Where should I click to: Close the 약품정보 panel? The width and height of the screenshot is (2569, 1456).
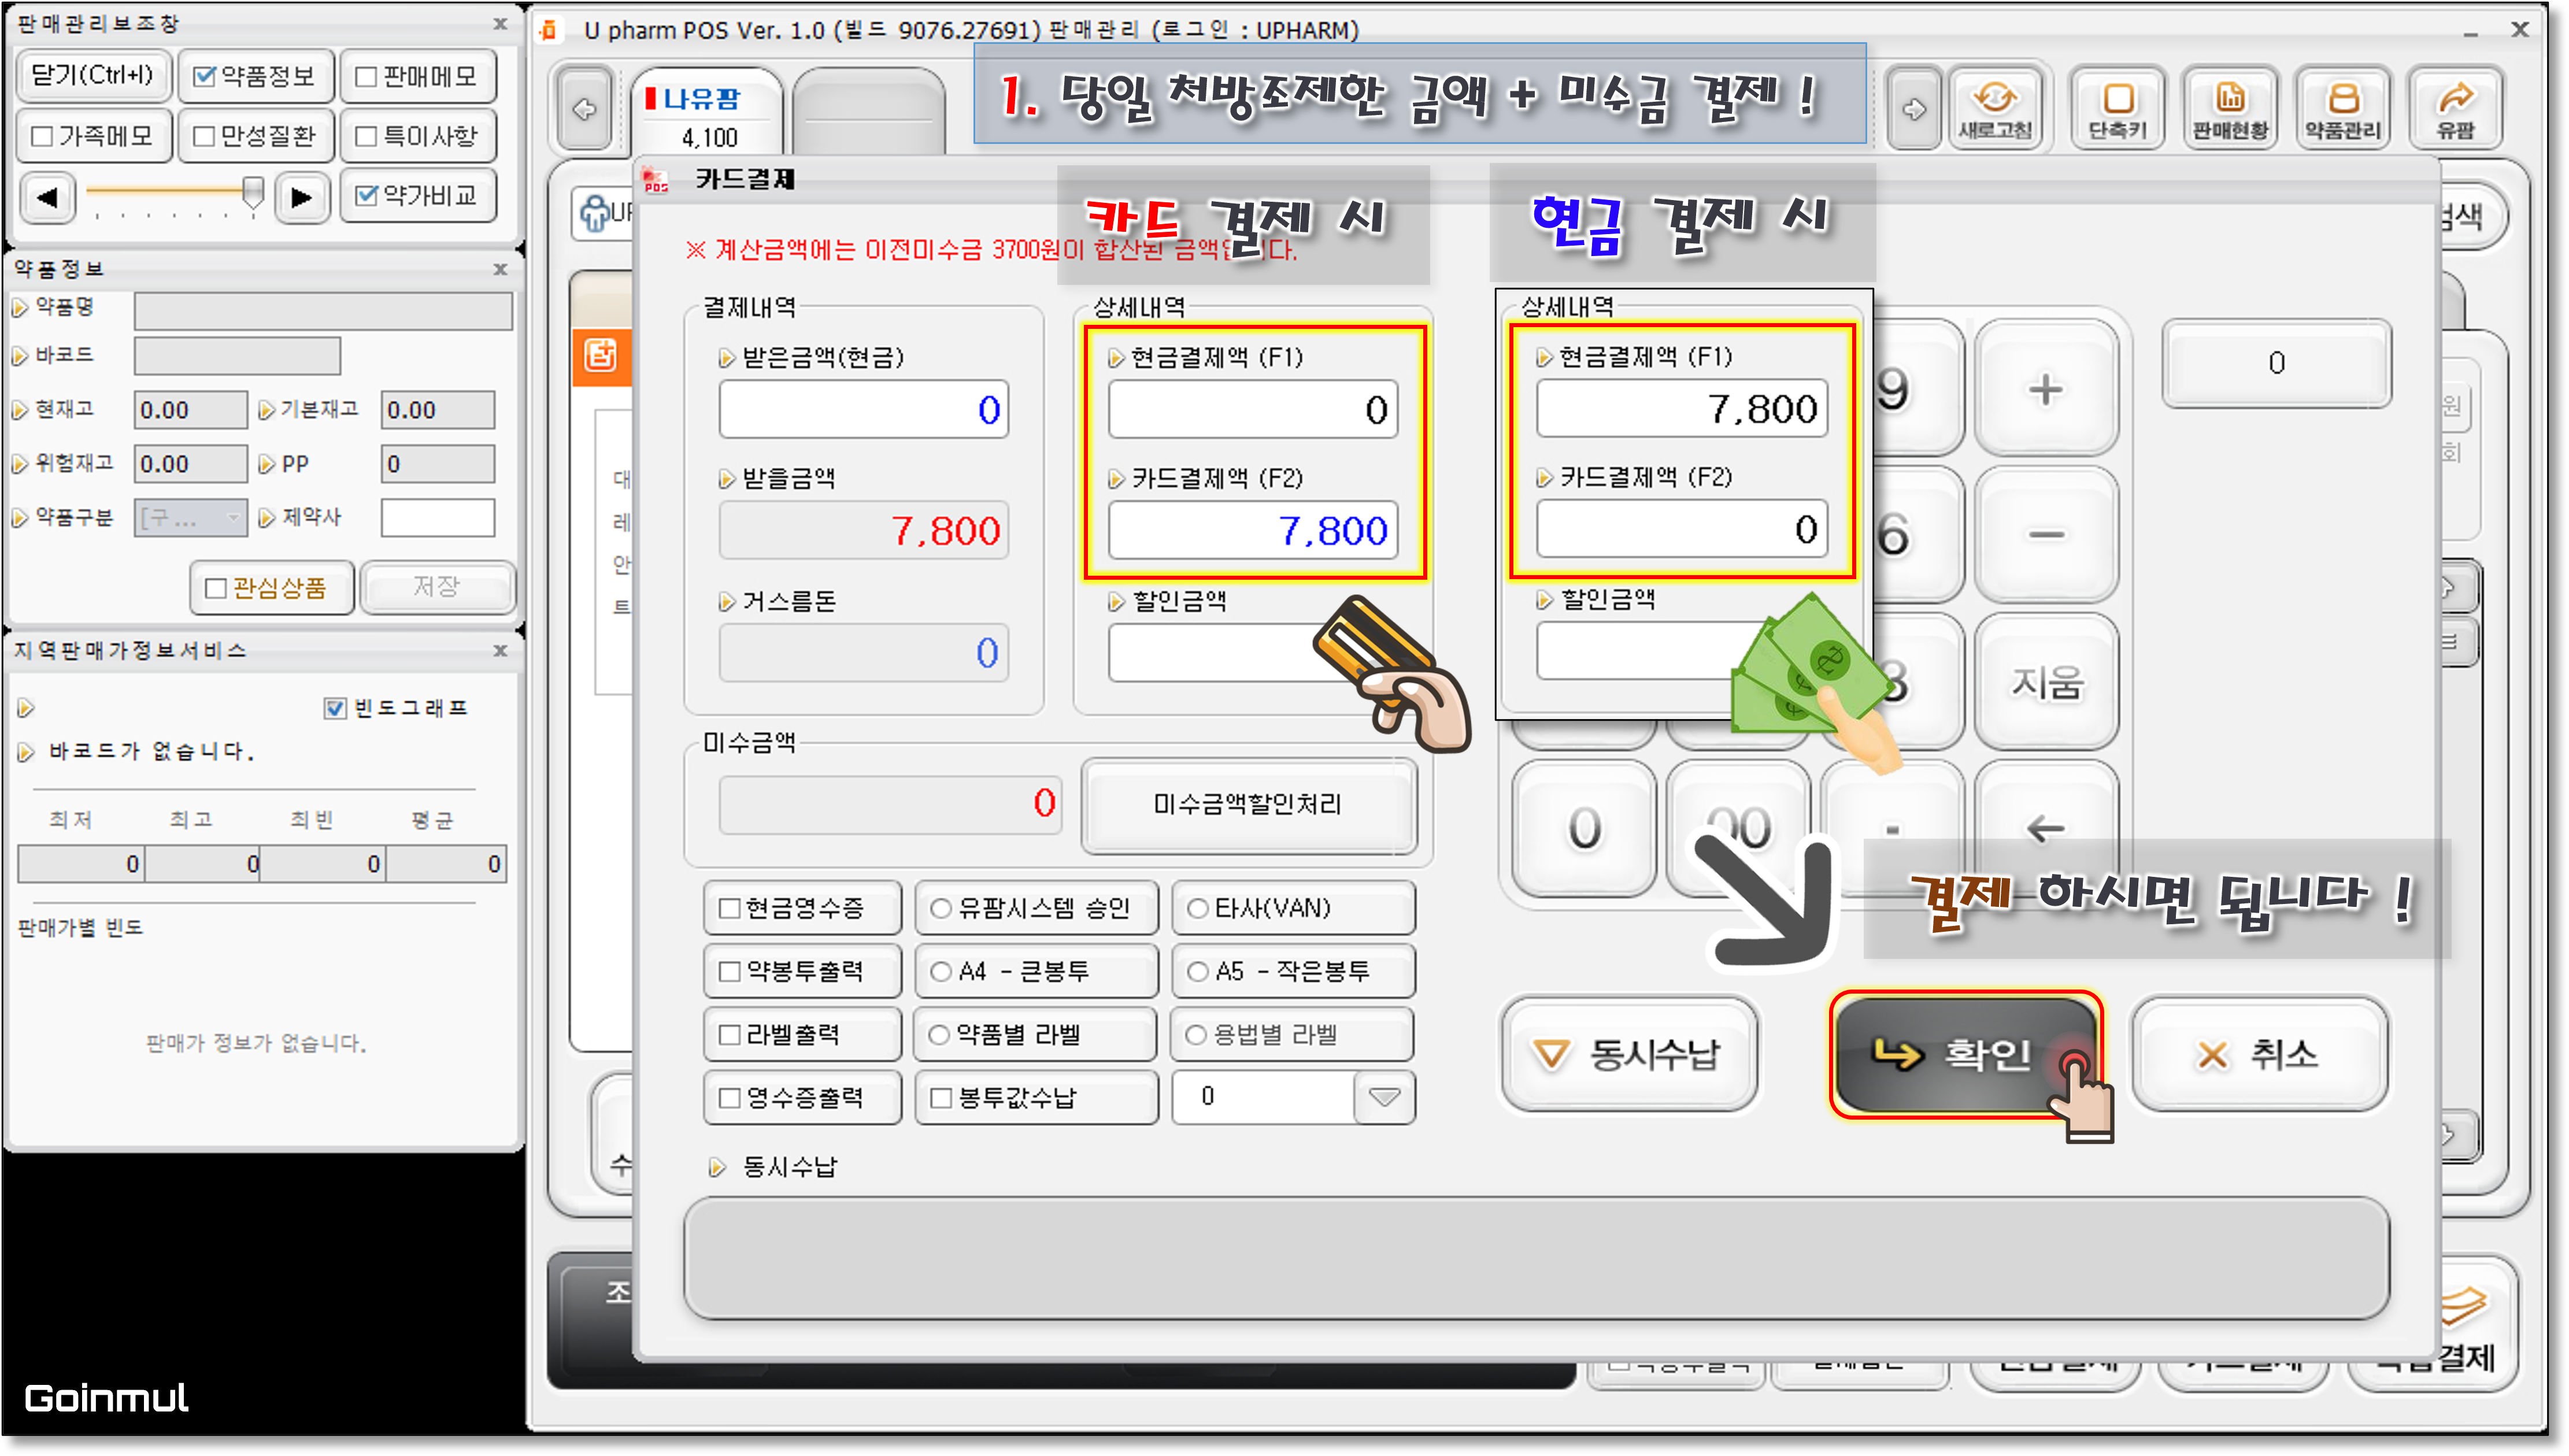(500, 269)
